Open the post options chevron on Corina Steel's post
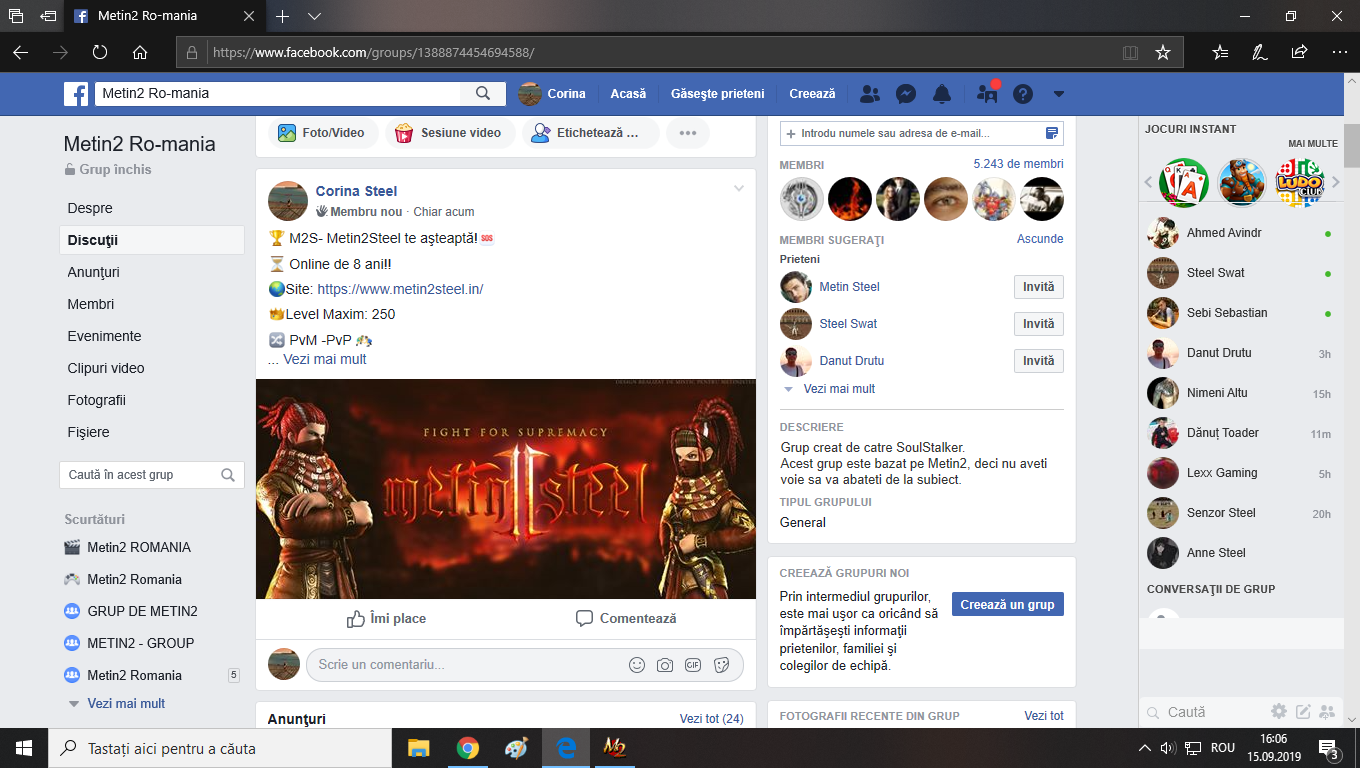The height and width of the screenshot is (768, 1360). [739, 189]
